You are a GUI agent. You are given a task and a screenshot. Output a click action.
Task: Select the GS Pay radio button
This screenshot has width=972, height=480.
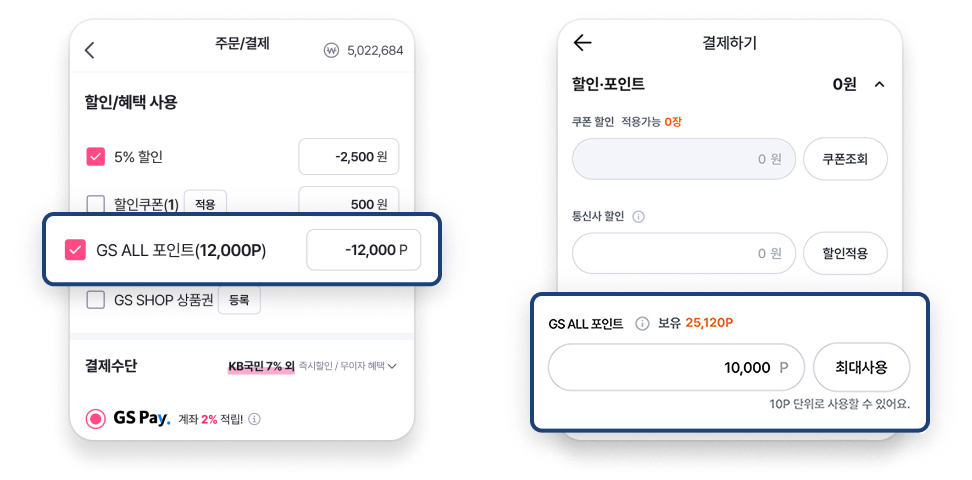96,419
